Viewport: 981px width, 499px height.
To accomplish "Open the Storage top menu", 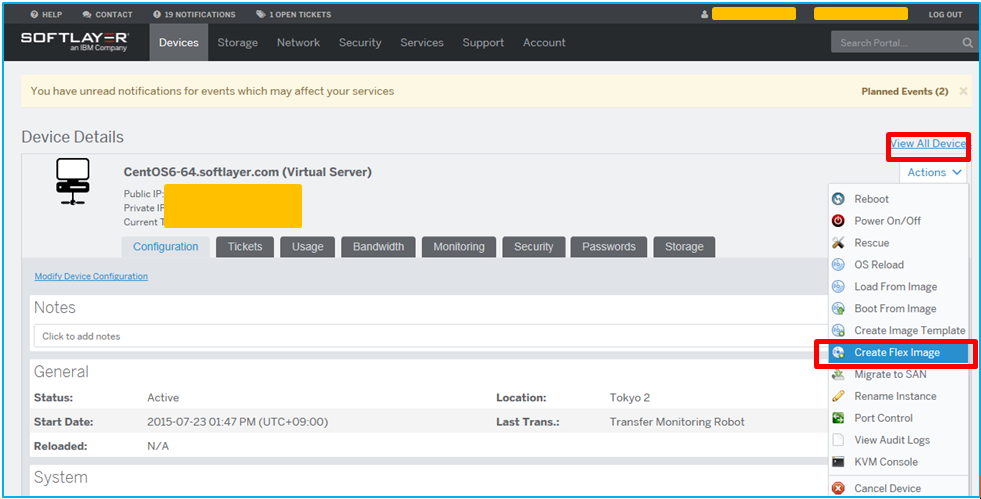I will [x=238, y=43].
